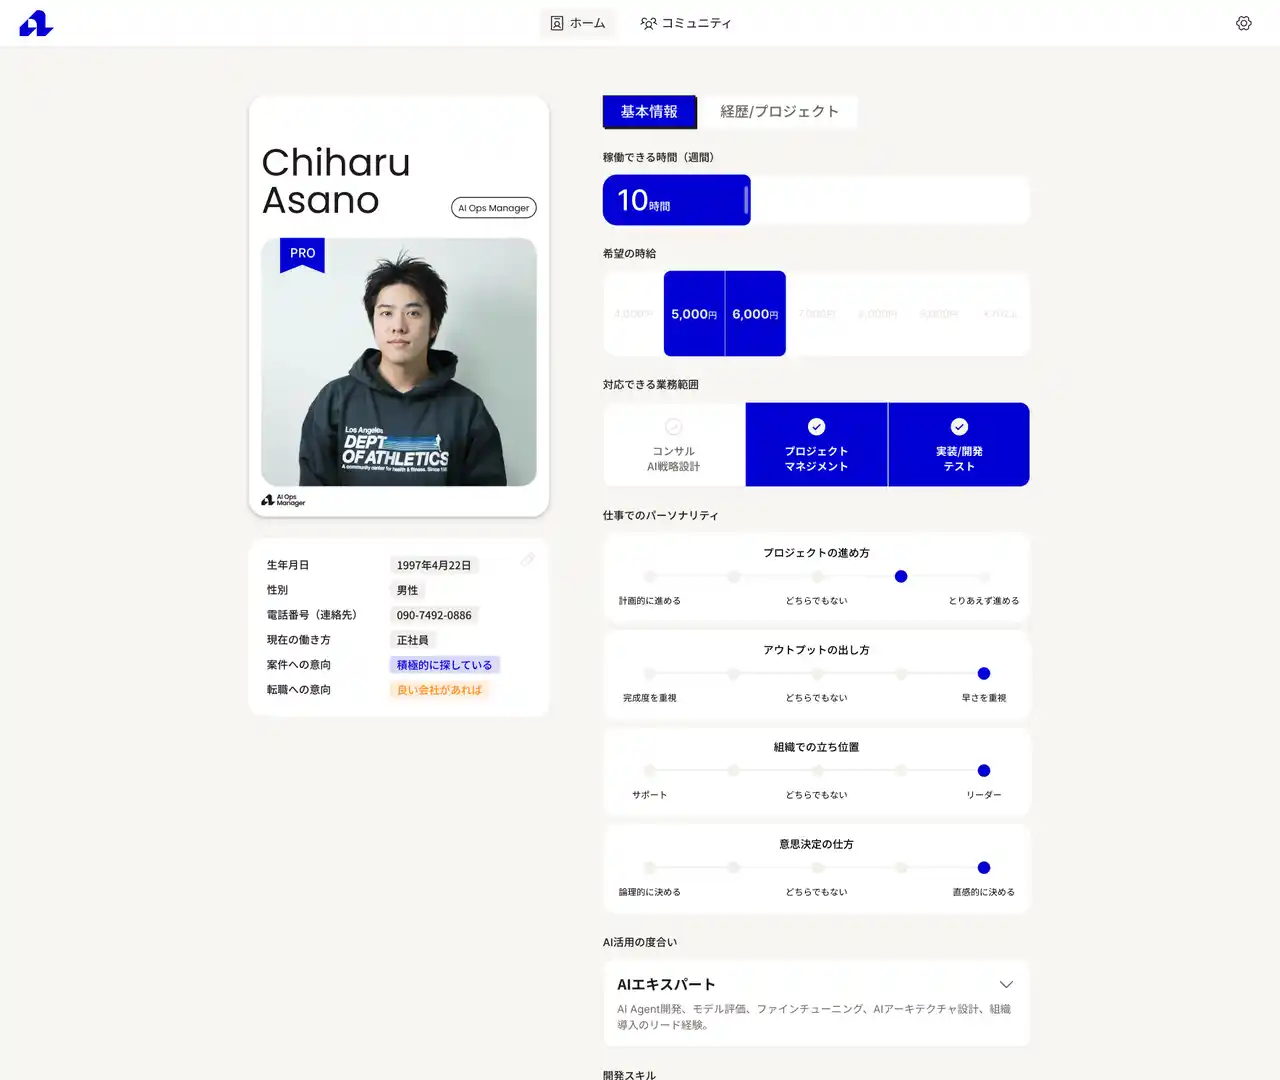Click the pencil edit icon in personal info
The height and width of the screenshot is (1080, 1280).
pyautogui.click(x=528, y=560)
